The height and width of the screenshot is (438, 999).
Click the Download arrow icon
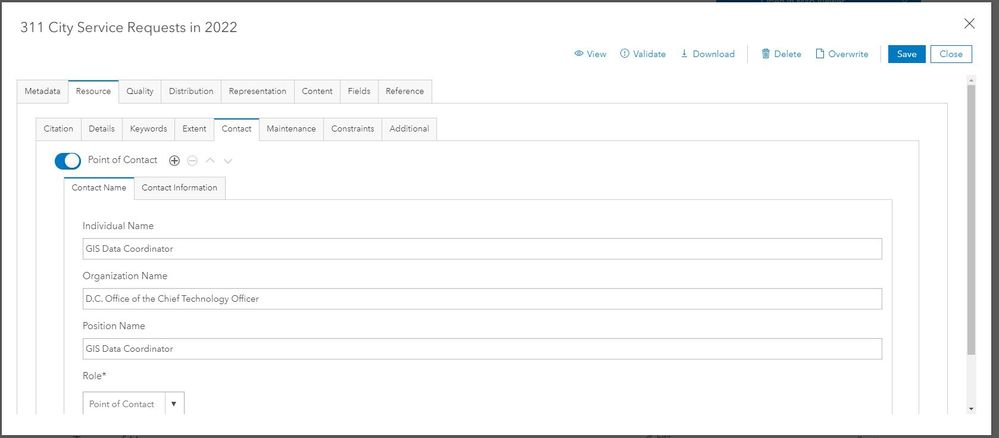click(x=685, y=54)
